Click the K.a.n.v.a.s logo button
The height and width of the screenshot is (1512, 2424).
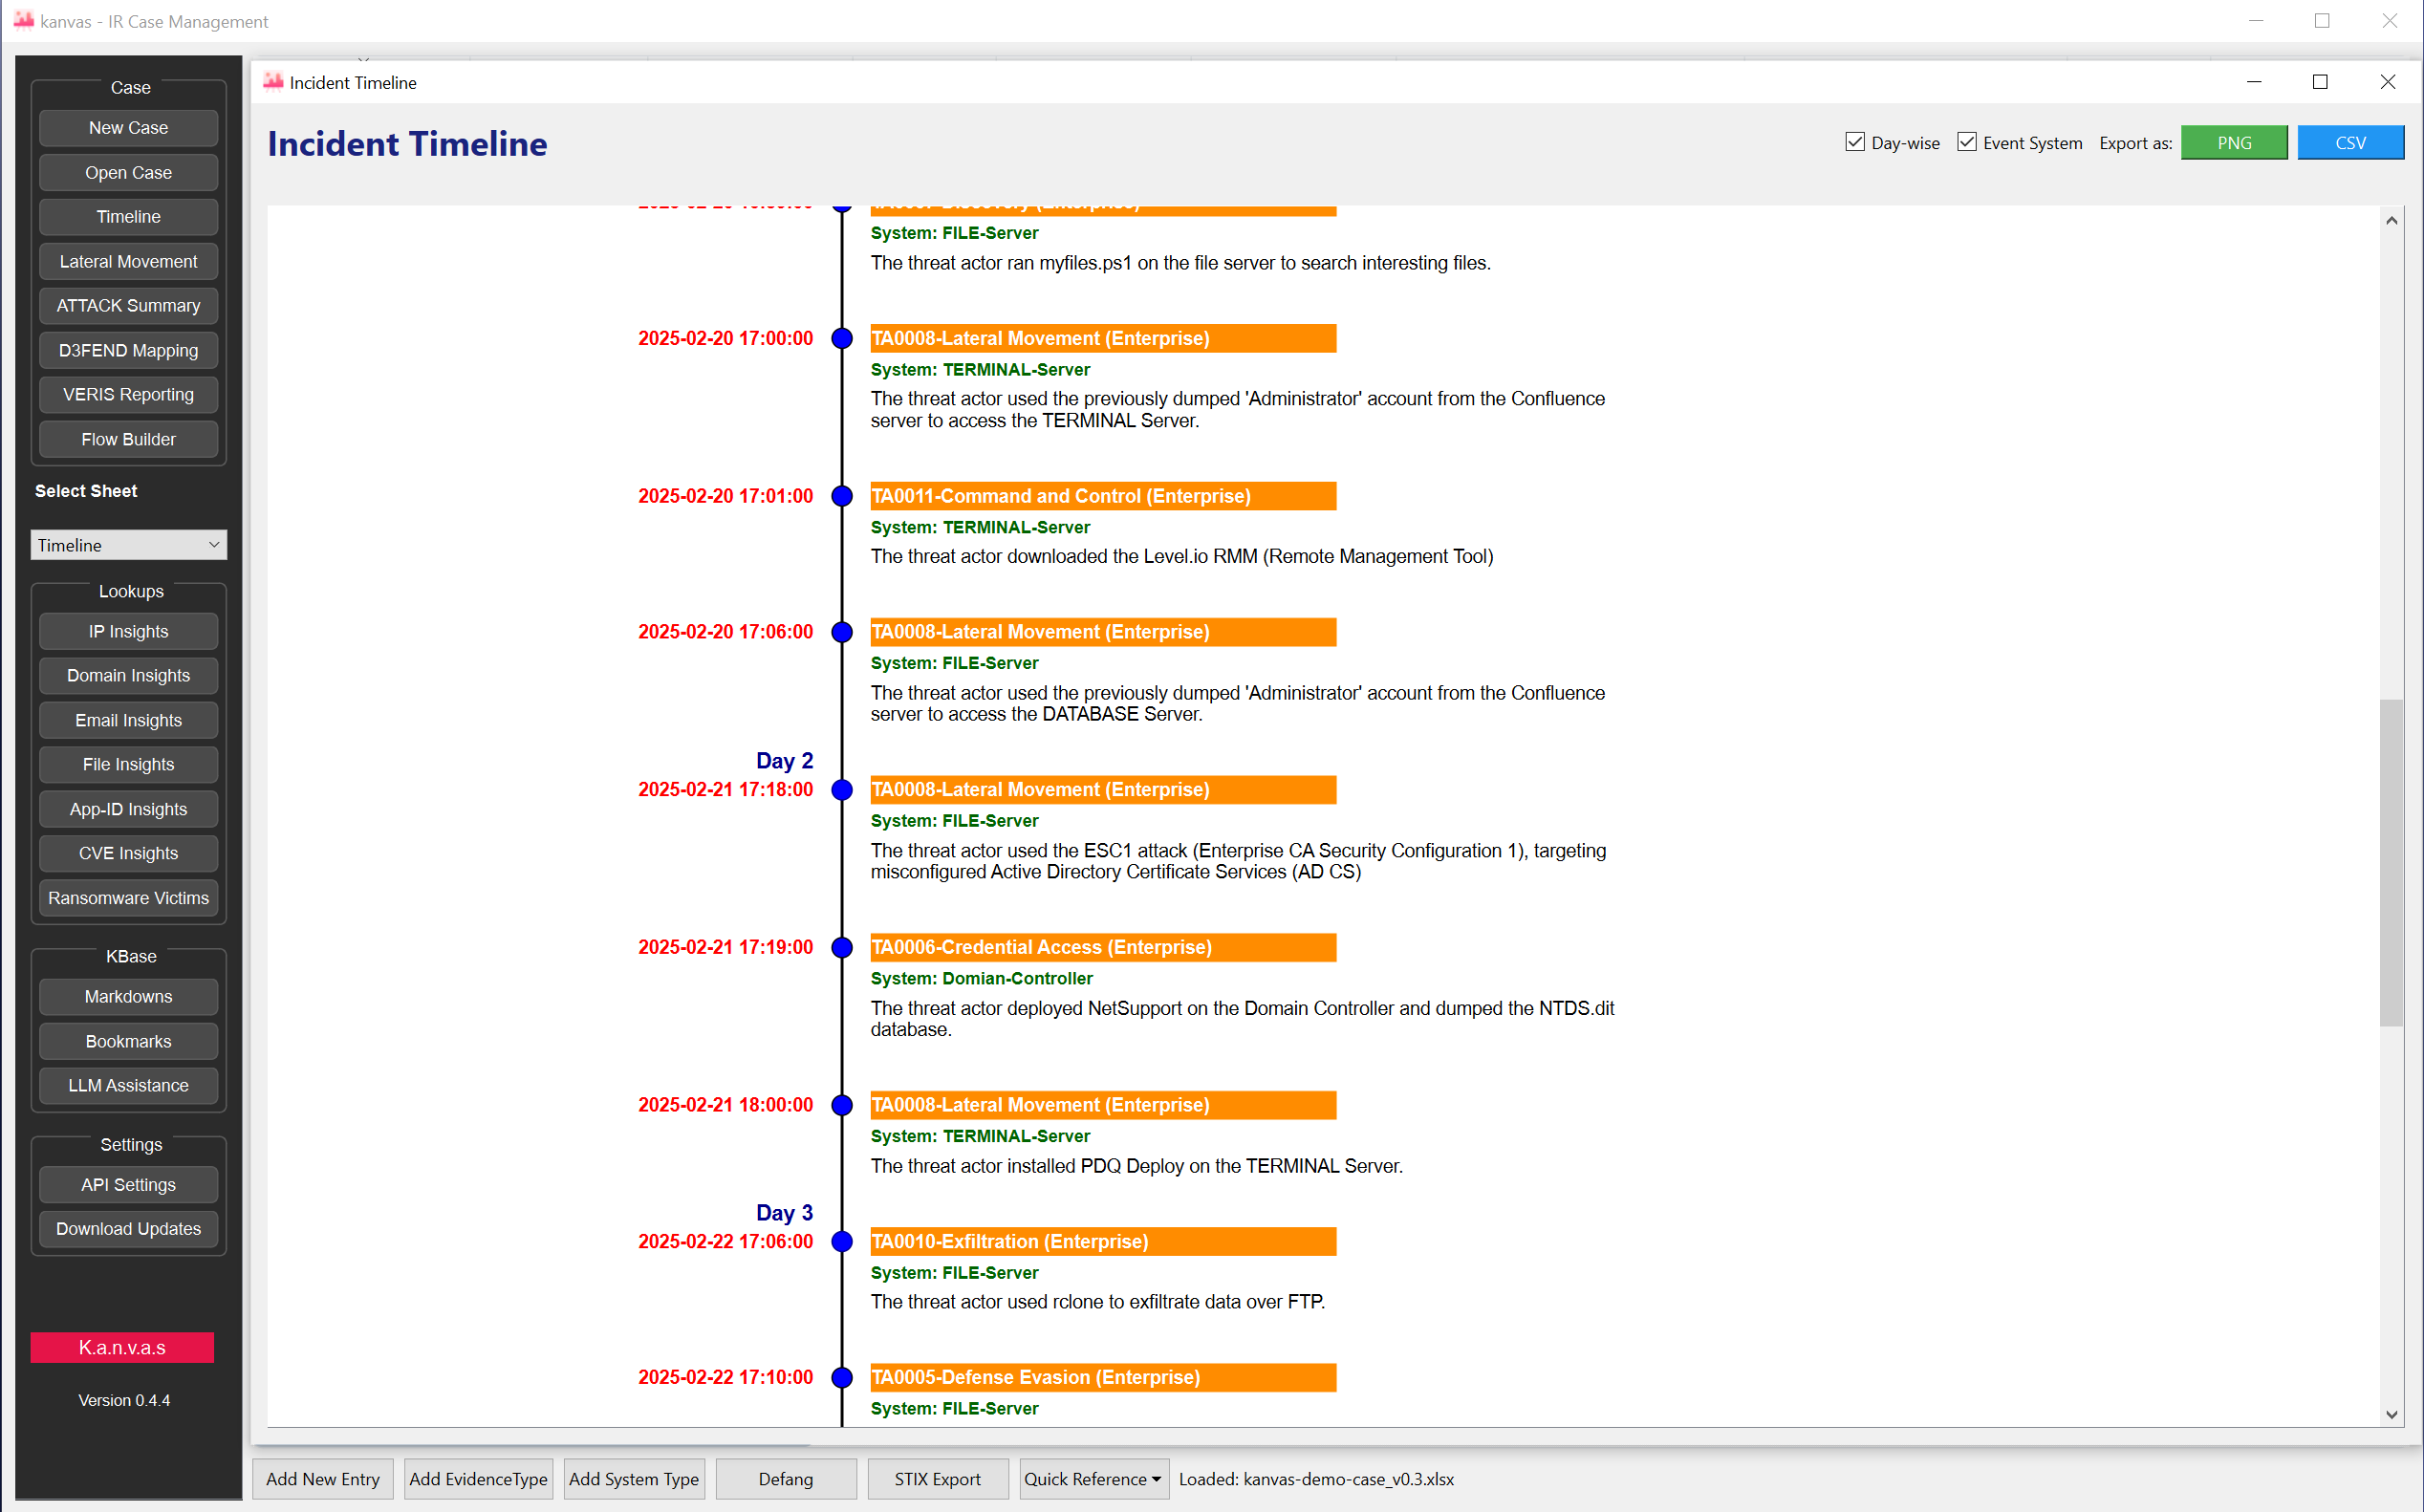(122, 1347)
